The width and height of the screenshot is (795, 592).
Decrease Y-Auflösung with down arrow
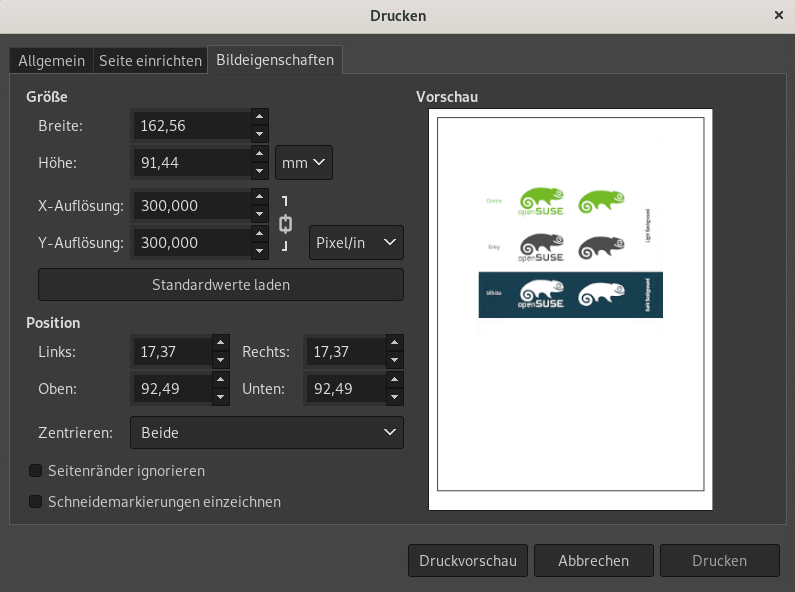click(x=260, y=251)
